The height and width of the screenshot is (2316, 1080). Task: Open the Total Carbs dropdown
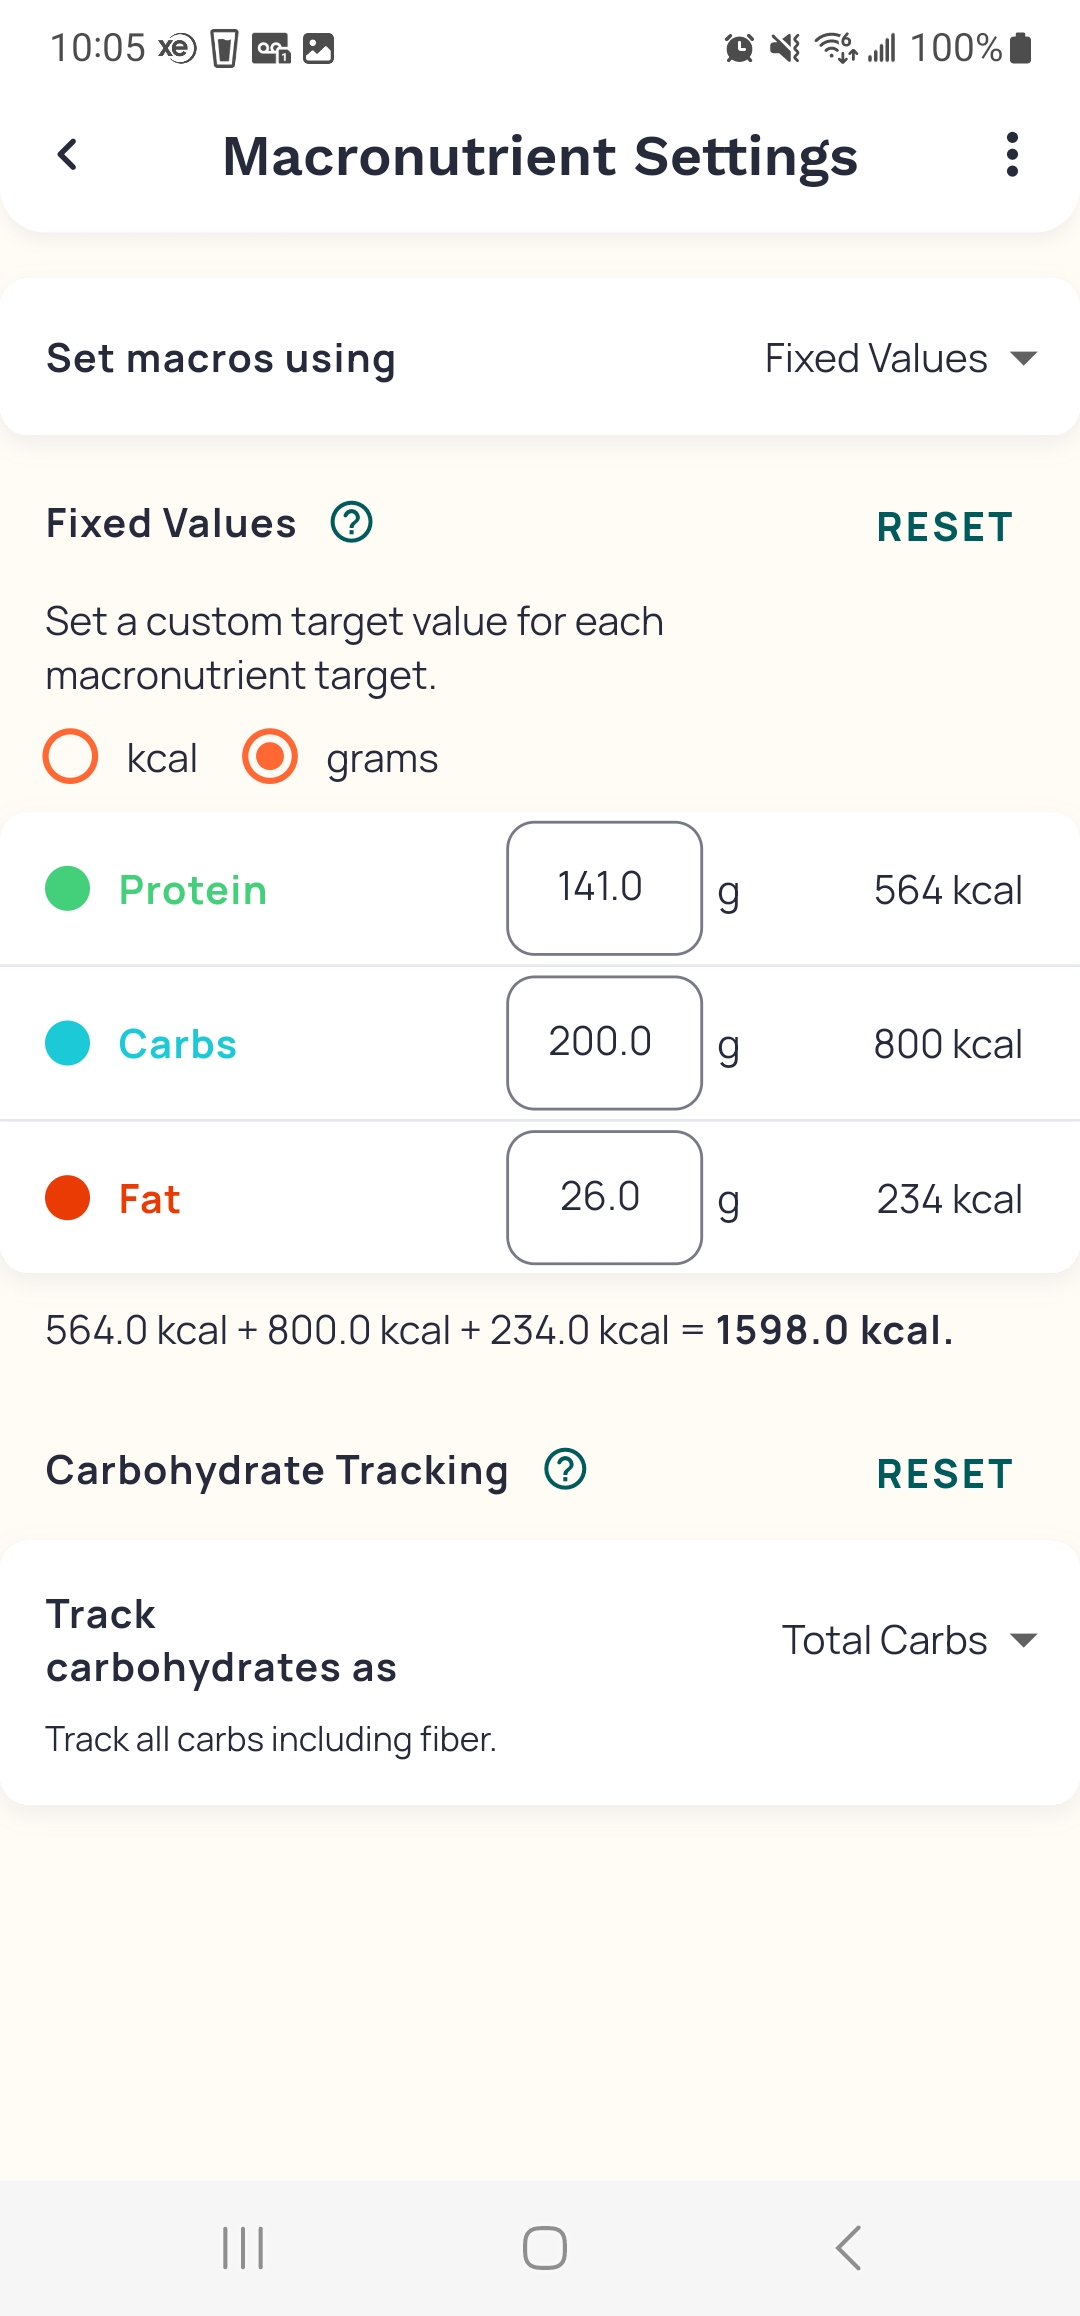click(910, 1640)
